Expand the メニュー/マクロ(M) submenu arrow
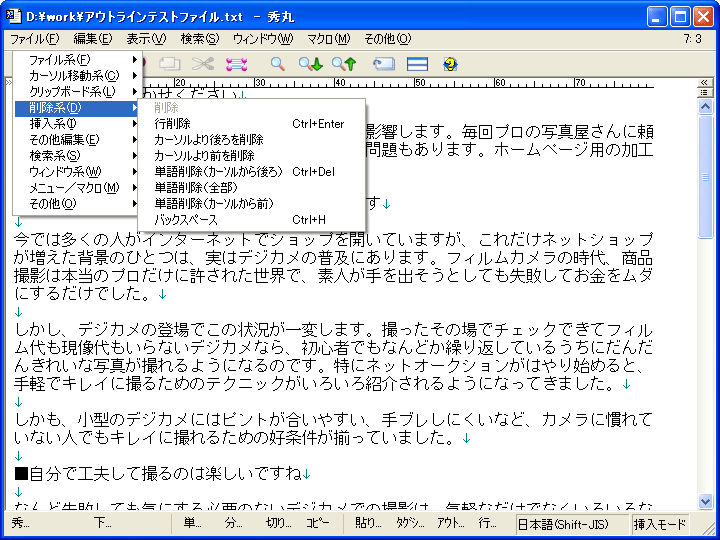The height and width of the screenshot is (540, 720). tap(135, 187)
